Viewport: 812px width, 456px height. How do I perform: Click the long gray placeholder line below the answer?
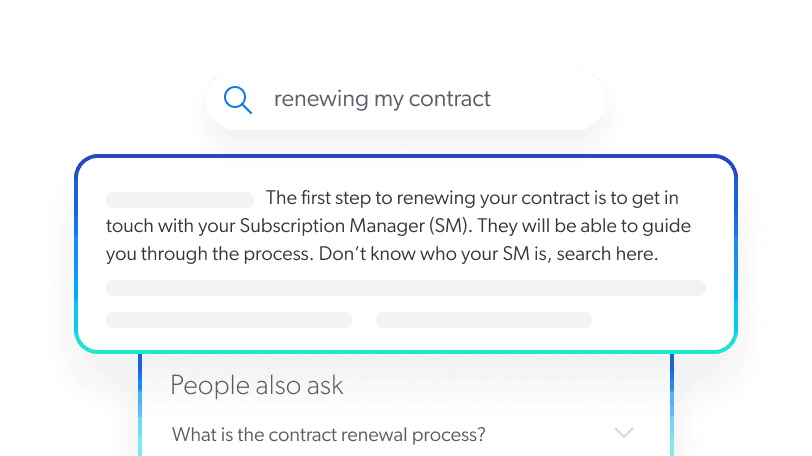405,288
